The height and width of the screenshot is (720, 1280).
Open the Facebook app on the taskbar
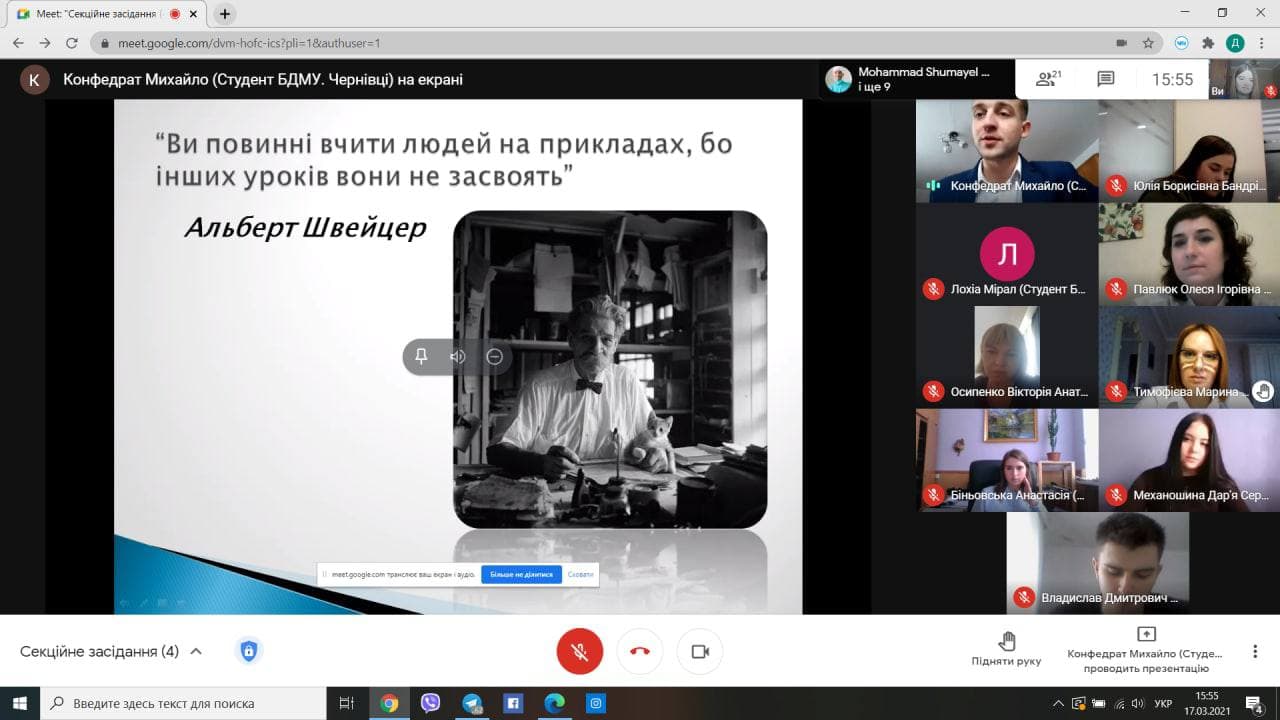point(513,703)
